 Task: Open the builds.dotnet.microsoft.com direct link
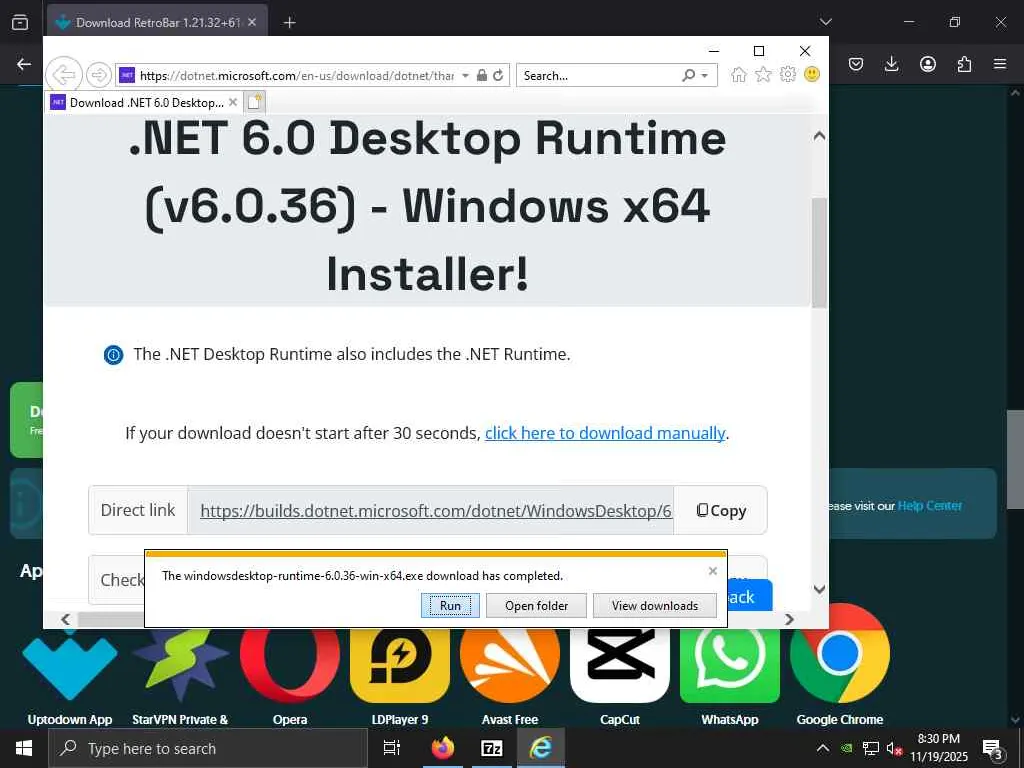tap(436, 511)
